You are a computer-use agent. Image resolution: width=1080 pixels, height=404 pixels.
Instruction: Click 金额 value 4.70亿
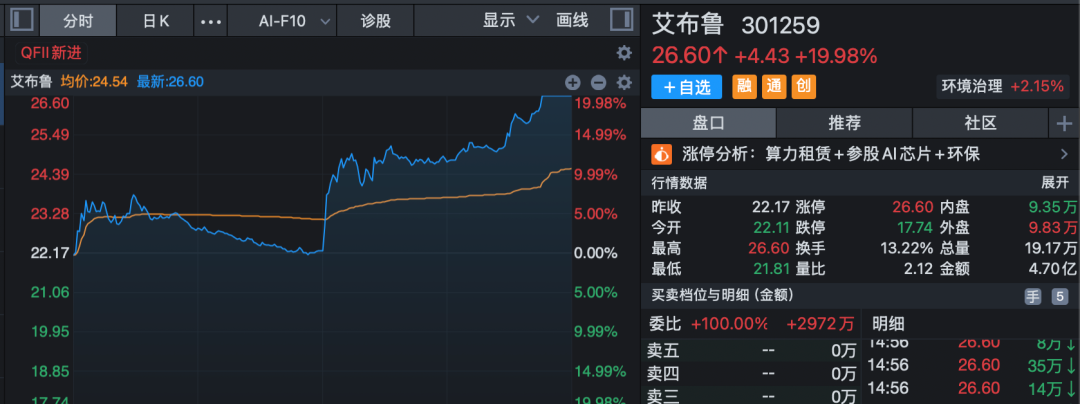point(1050,268)
